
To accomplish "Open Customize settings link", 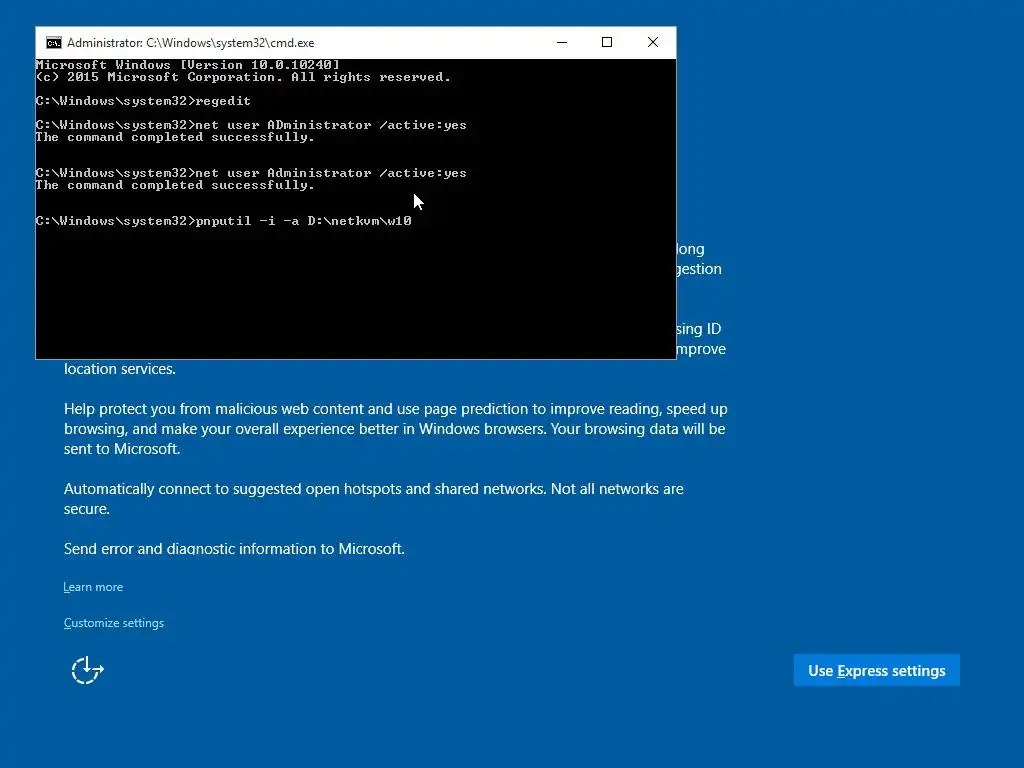I will (x=114, y=623).
